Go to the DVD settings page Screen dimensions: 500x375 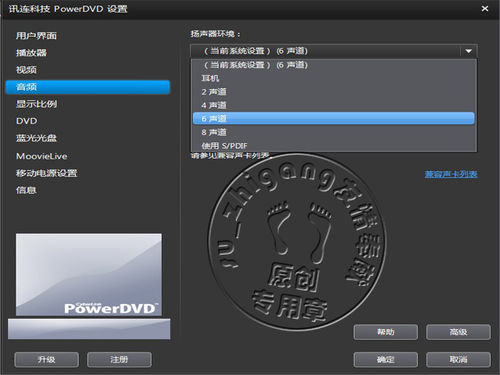tap(27, 121)
